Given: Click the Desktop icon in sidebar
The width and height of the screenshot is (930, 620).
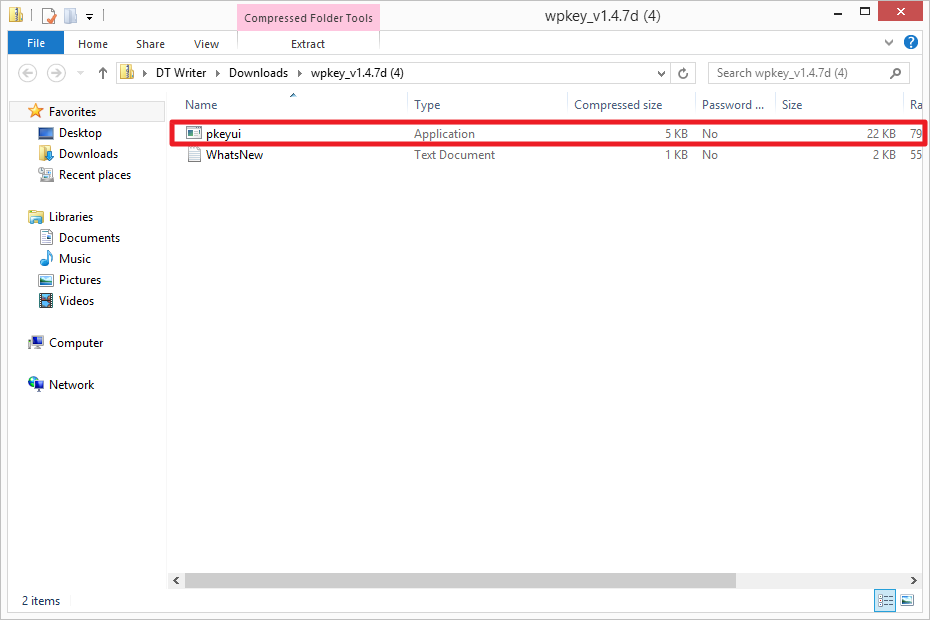Looking at the screenshot, I should [46, 133].
